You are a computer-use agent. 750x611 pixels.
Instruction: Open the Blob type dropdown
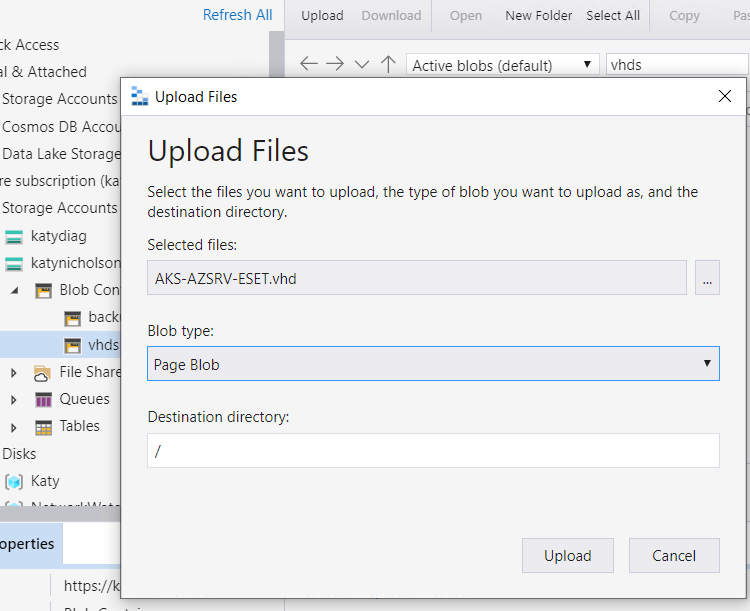tap(433, 364)
